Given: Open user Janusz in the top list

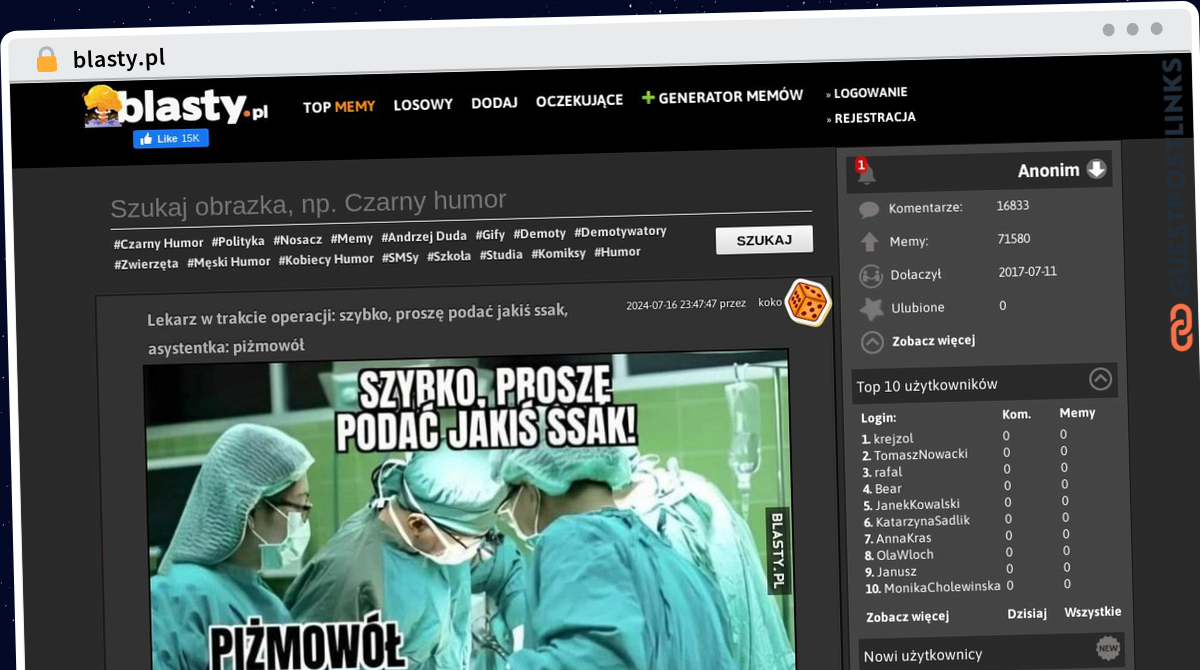Looking at the screenshot, I should pos(895,572).
